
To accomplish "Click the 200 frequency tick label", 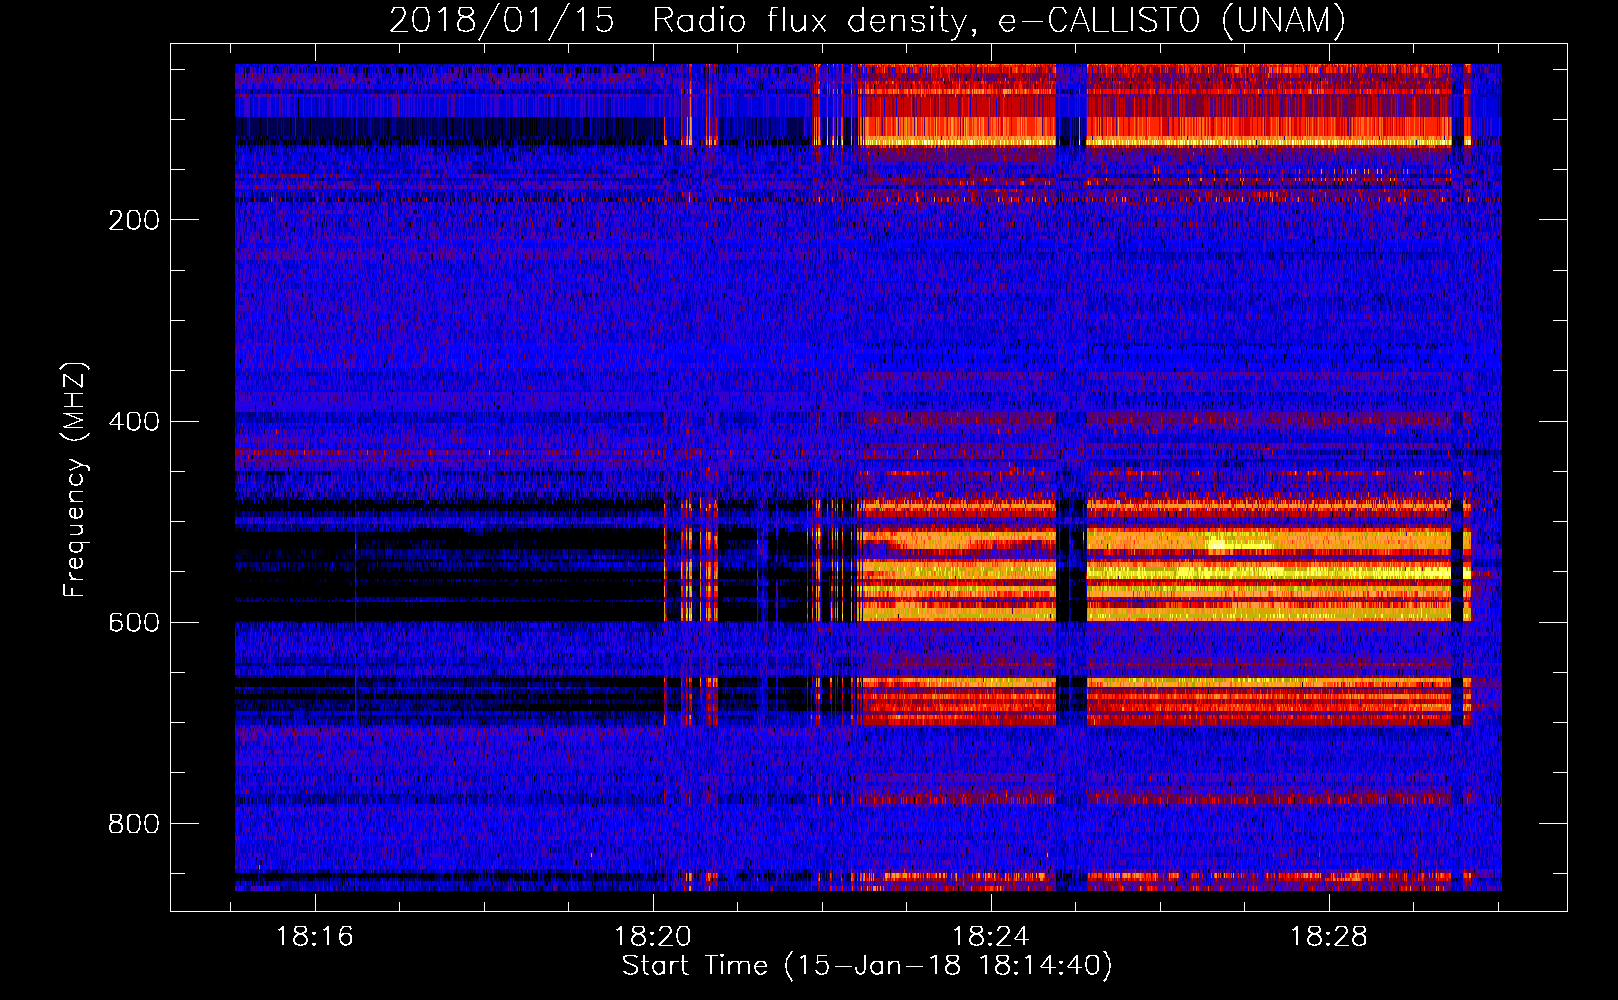I will coord(134,220).
